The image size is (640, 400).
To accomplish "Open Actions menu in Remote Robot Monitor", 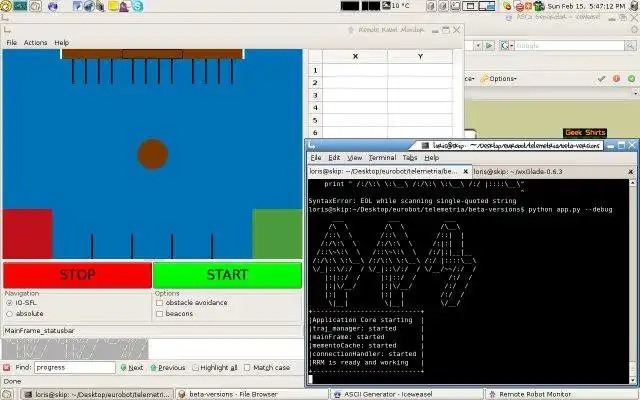I will tap(36, 42).
